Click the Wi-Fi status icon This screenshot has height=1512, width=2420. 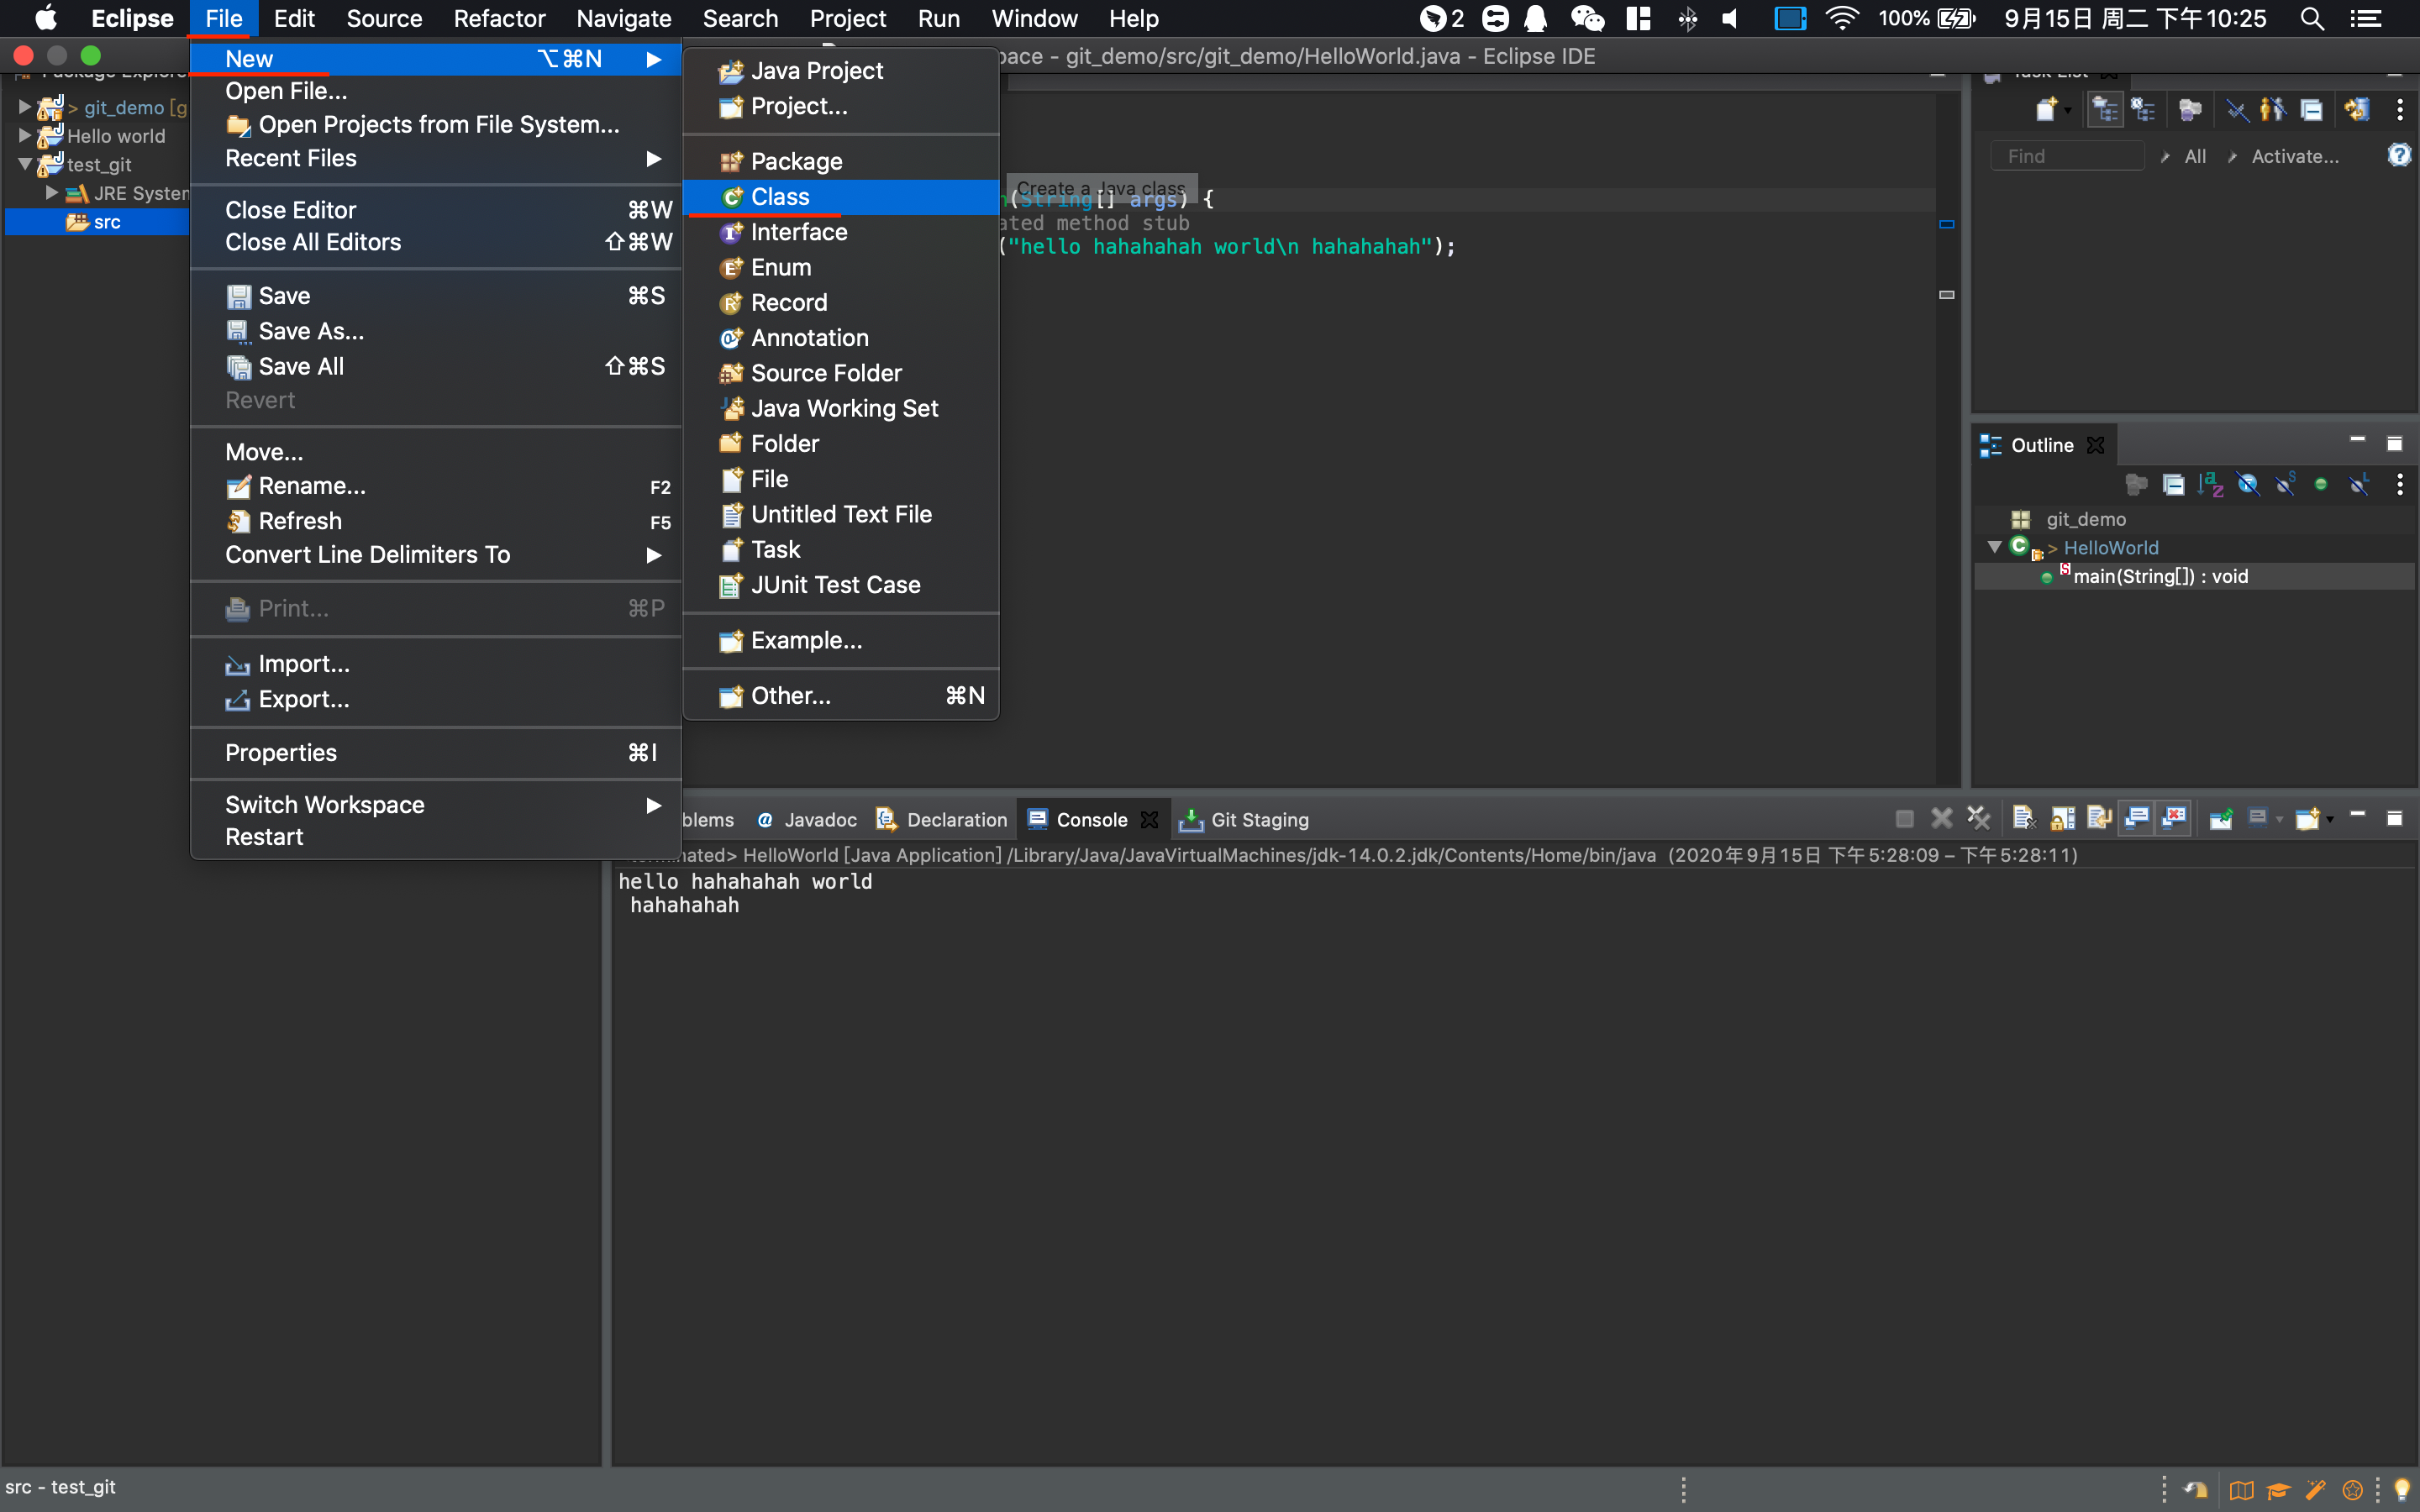click(1841, 18)
